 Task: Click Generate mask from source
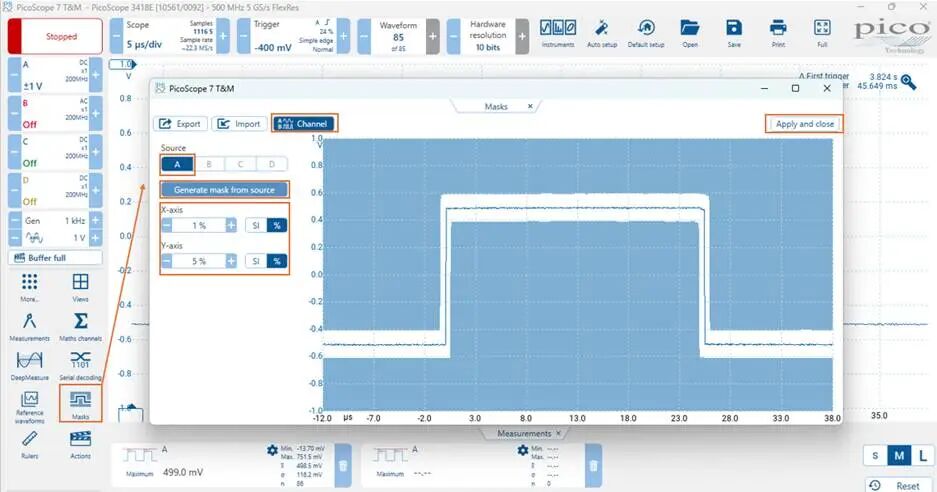(224, 190)
